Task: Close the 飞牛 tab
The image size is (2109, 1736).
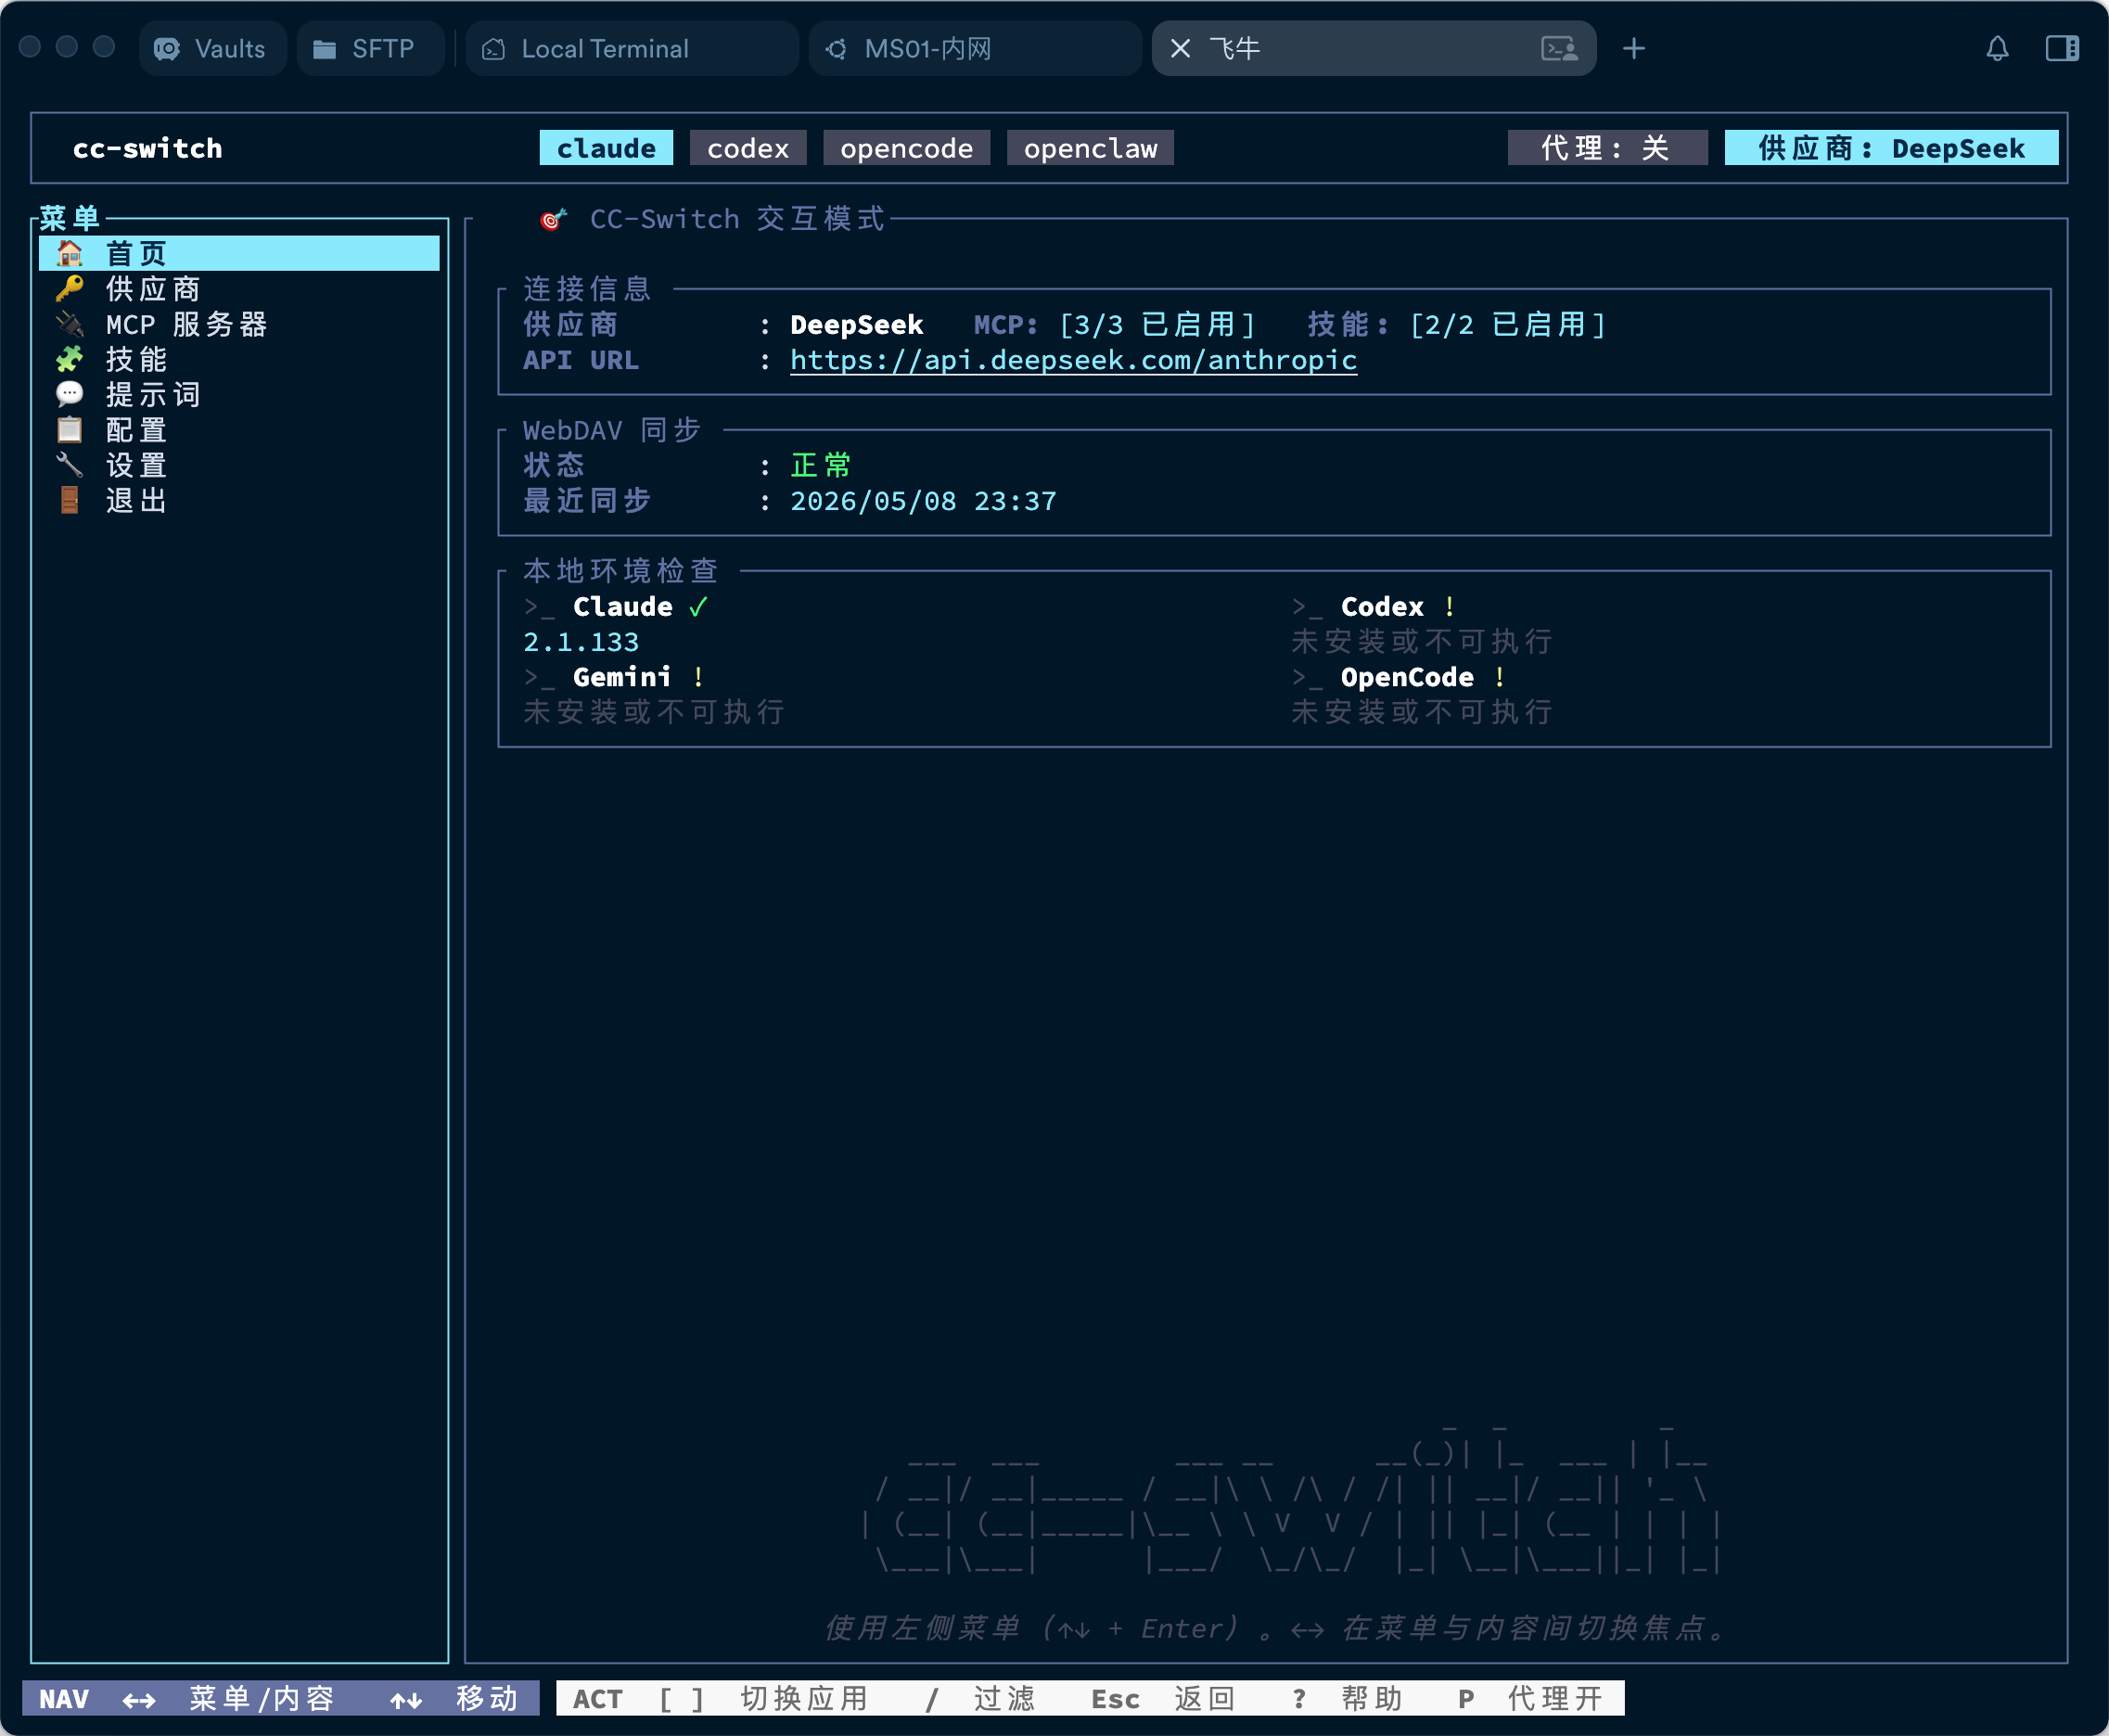Action: click(1180, 48)
